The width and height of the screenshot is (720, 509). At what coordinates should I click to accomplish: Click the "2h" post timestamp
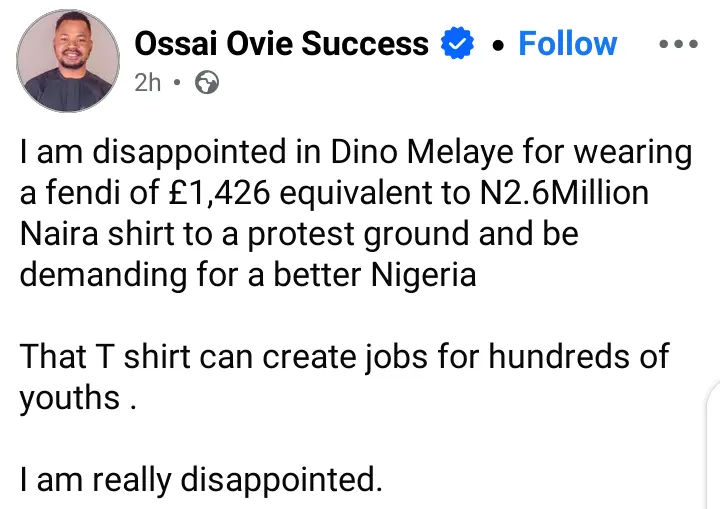(147, 82)
